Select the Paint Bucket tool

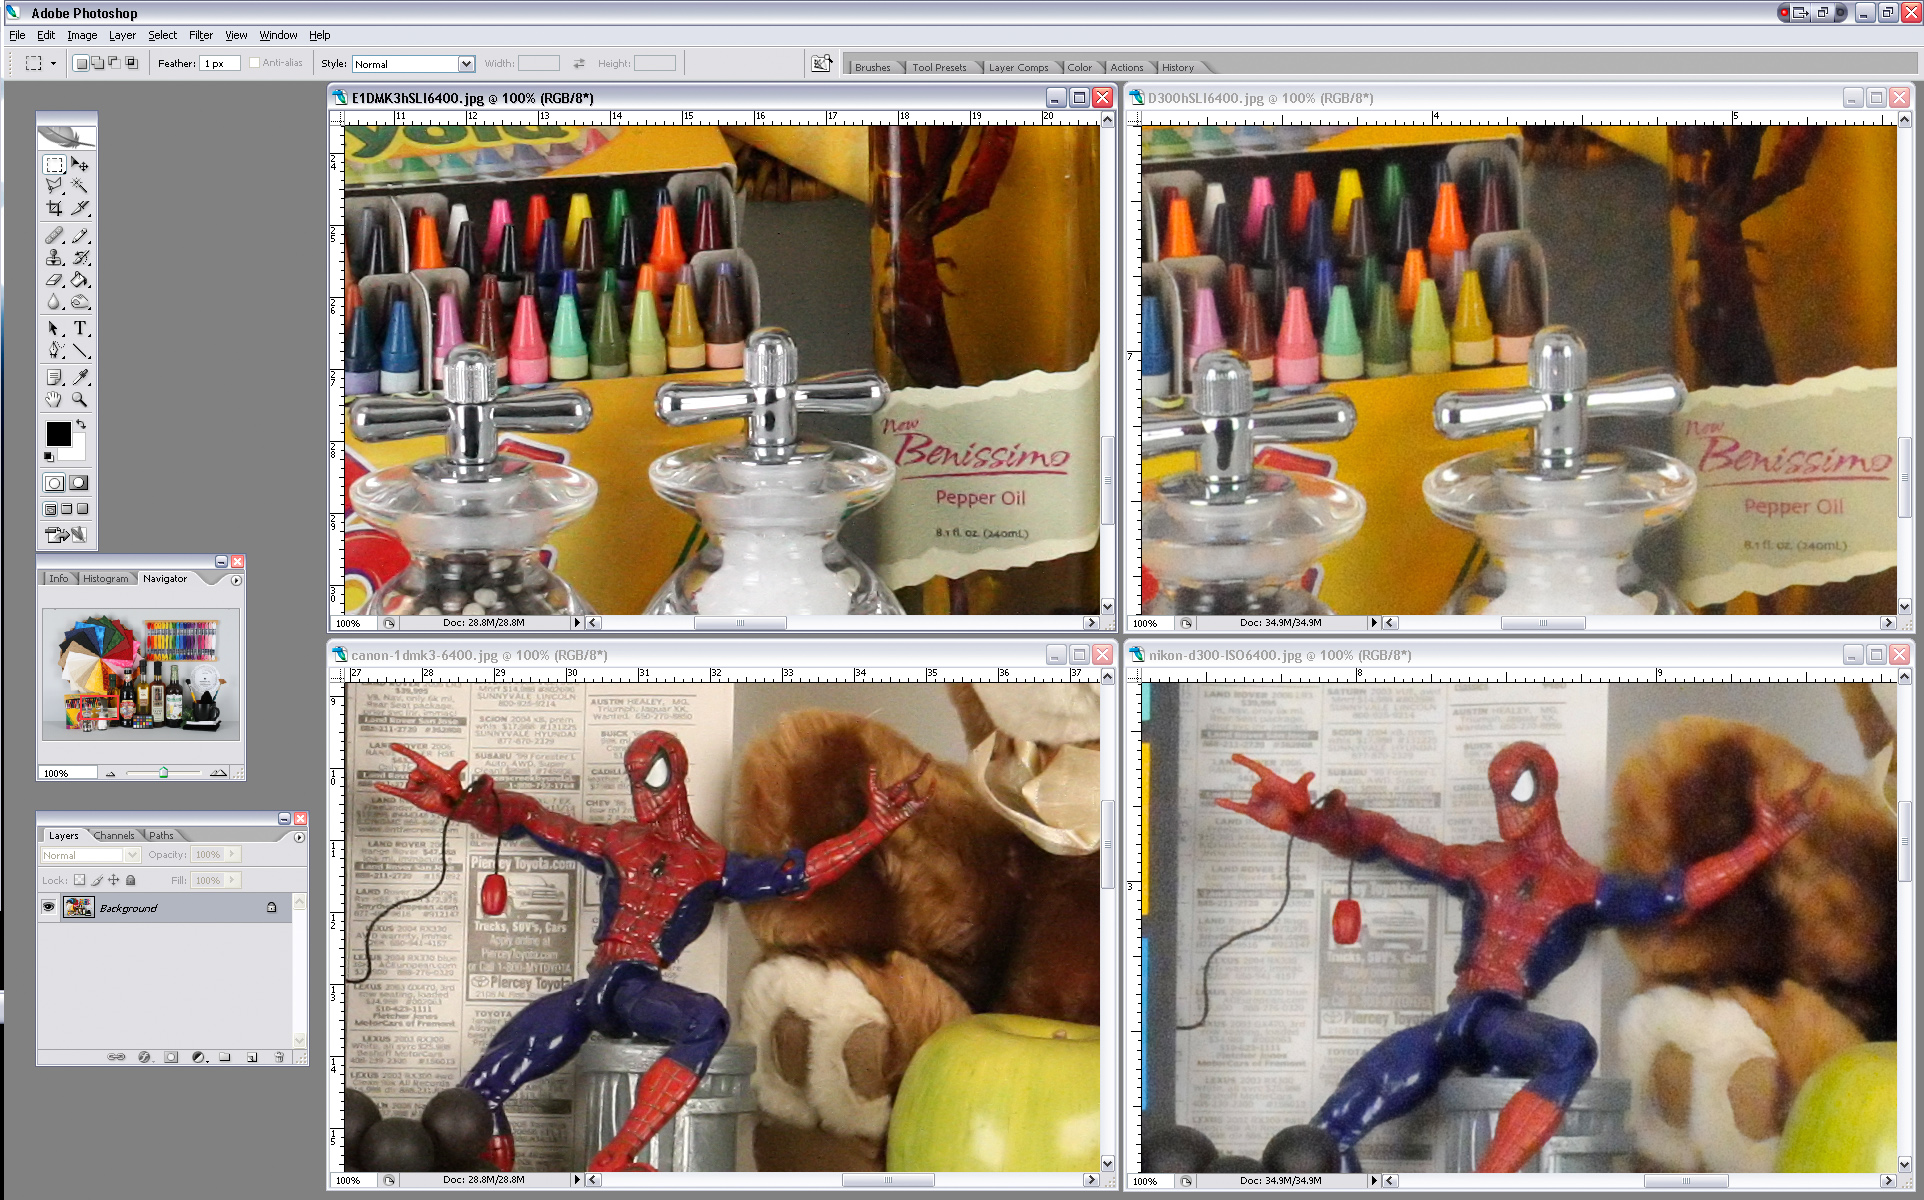(x=80, y=280)
